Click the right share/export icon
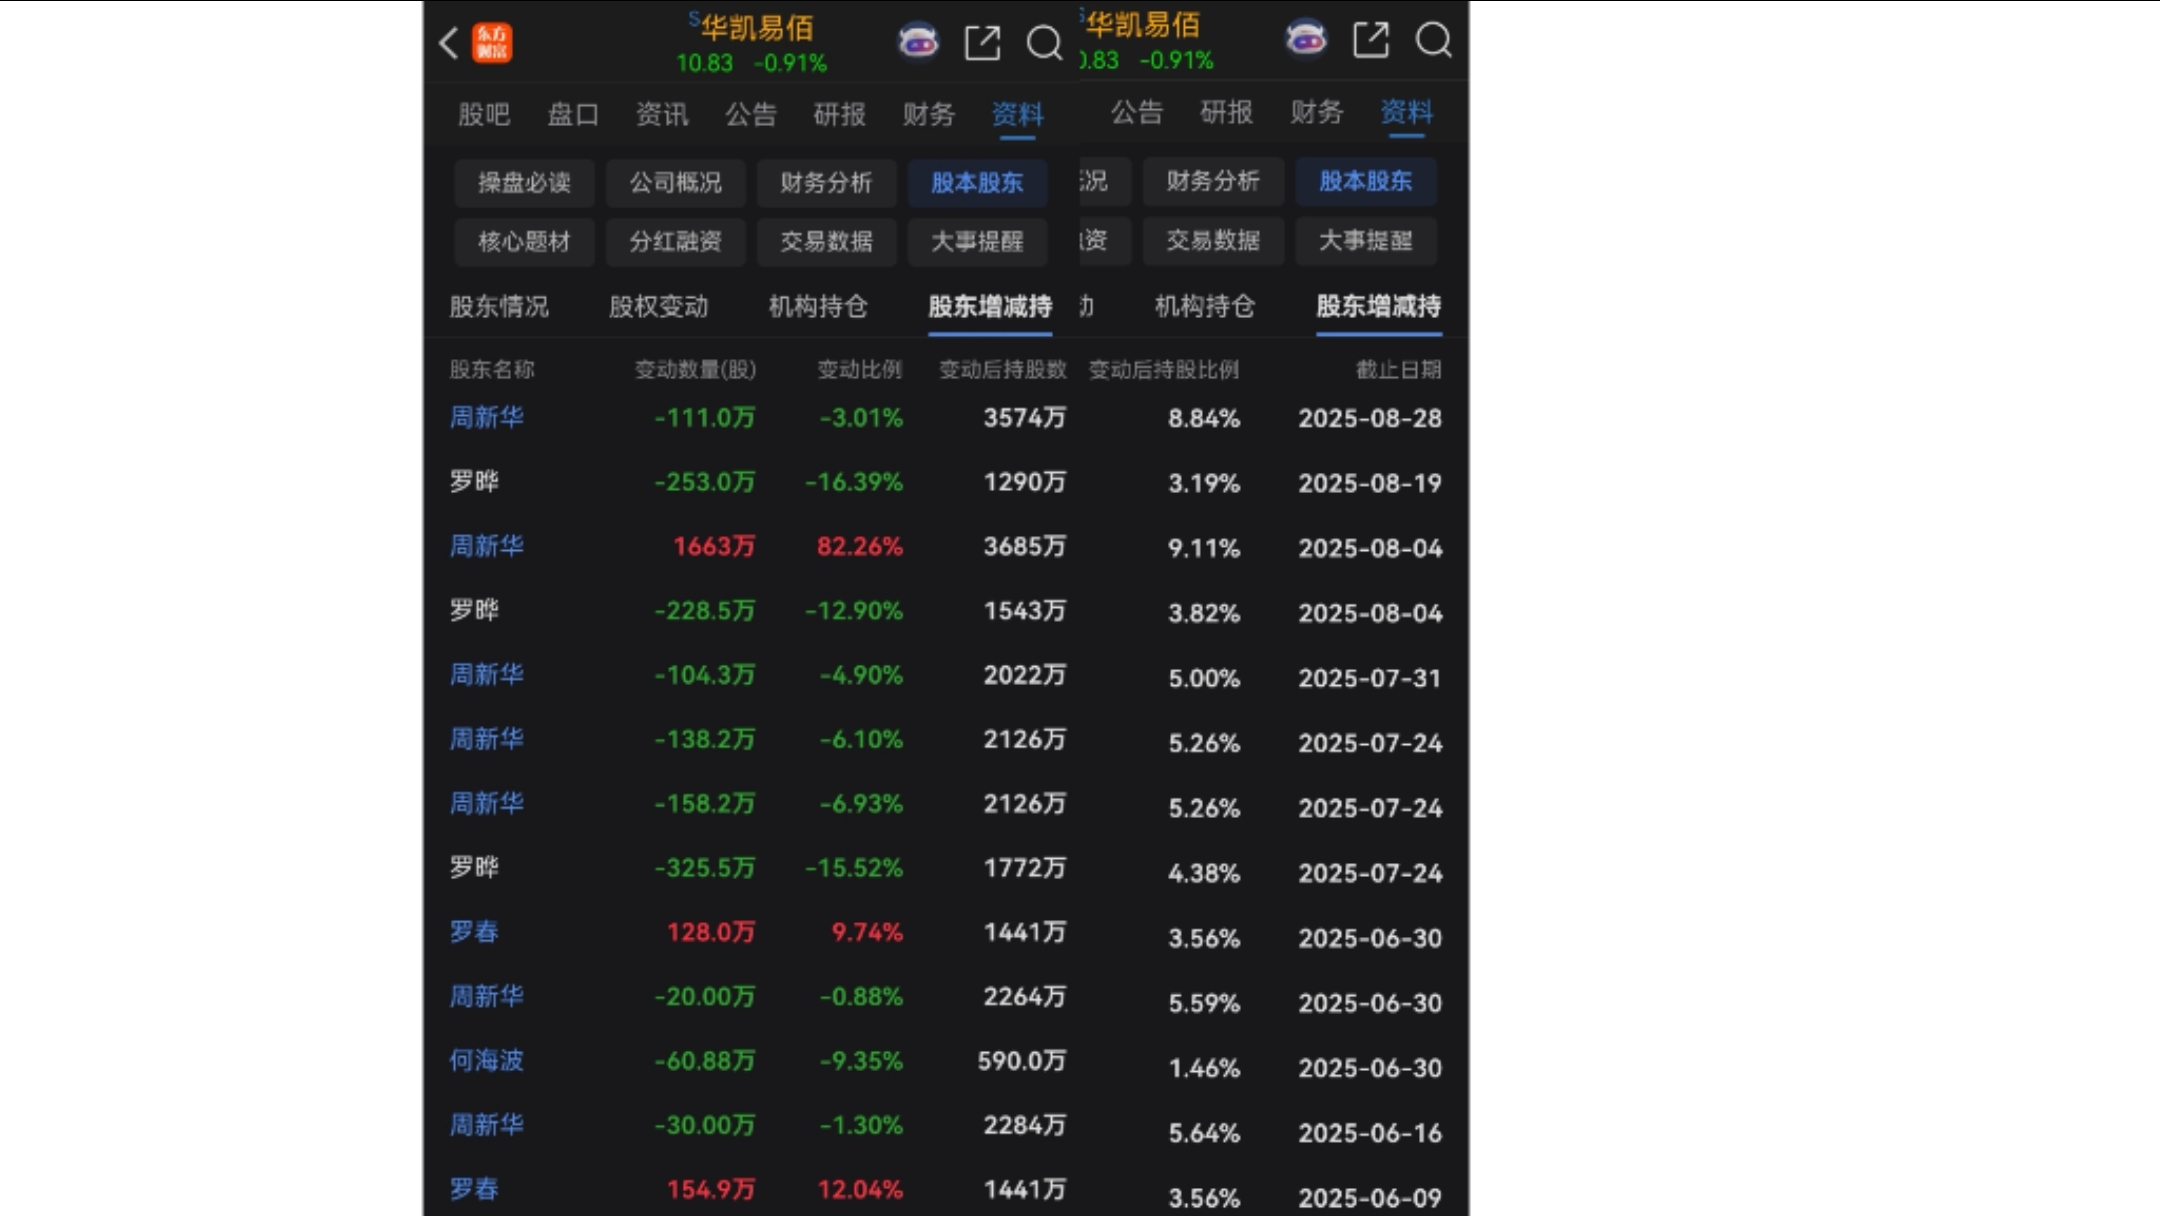 [1370, 40]
